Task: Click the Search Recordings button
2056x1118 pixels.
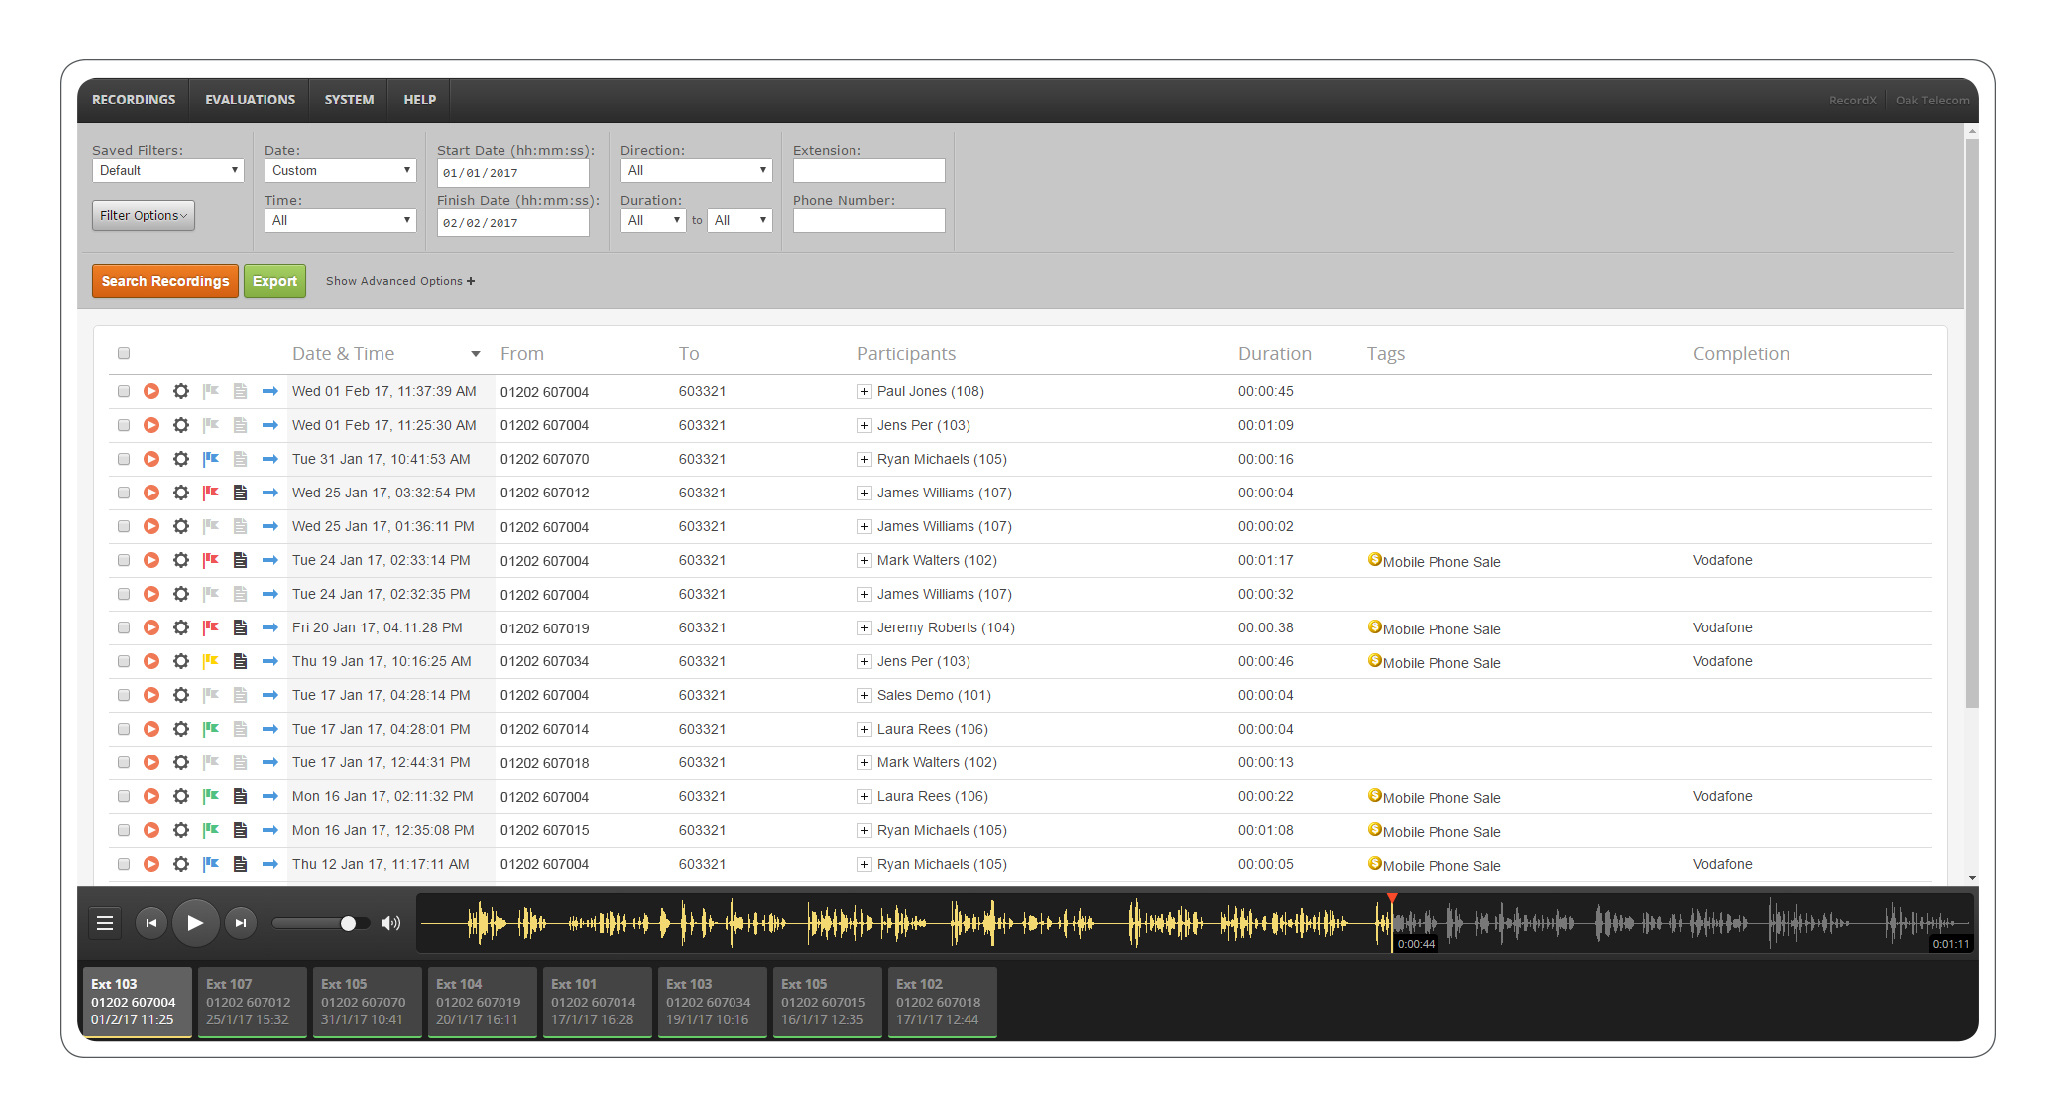Action: point(165,281)
